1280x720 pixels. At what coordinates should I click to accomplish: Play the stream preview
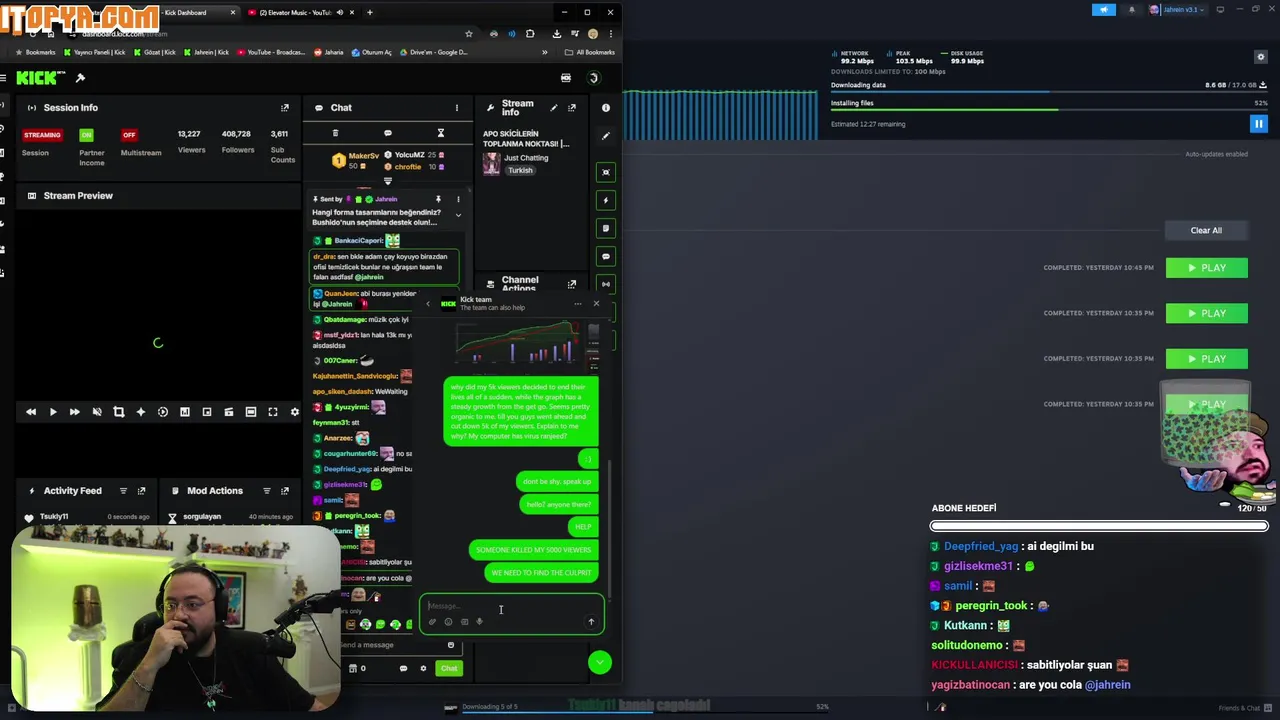point(53,412)
